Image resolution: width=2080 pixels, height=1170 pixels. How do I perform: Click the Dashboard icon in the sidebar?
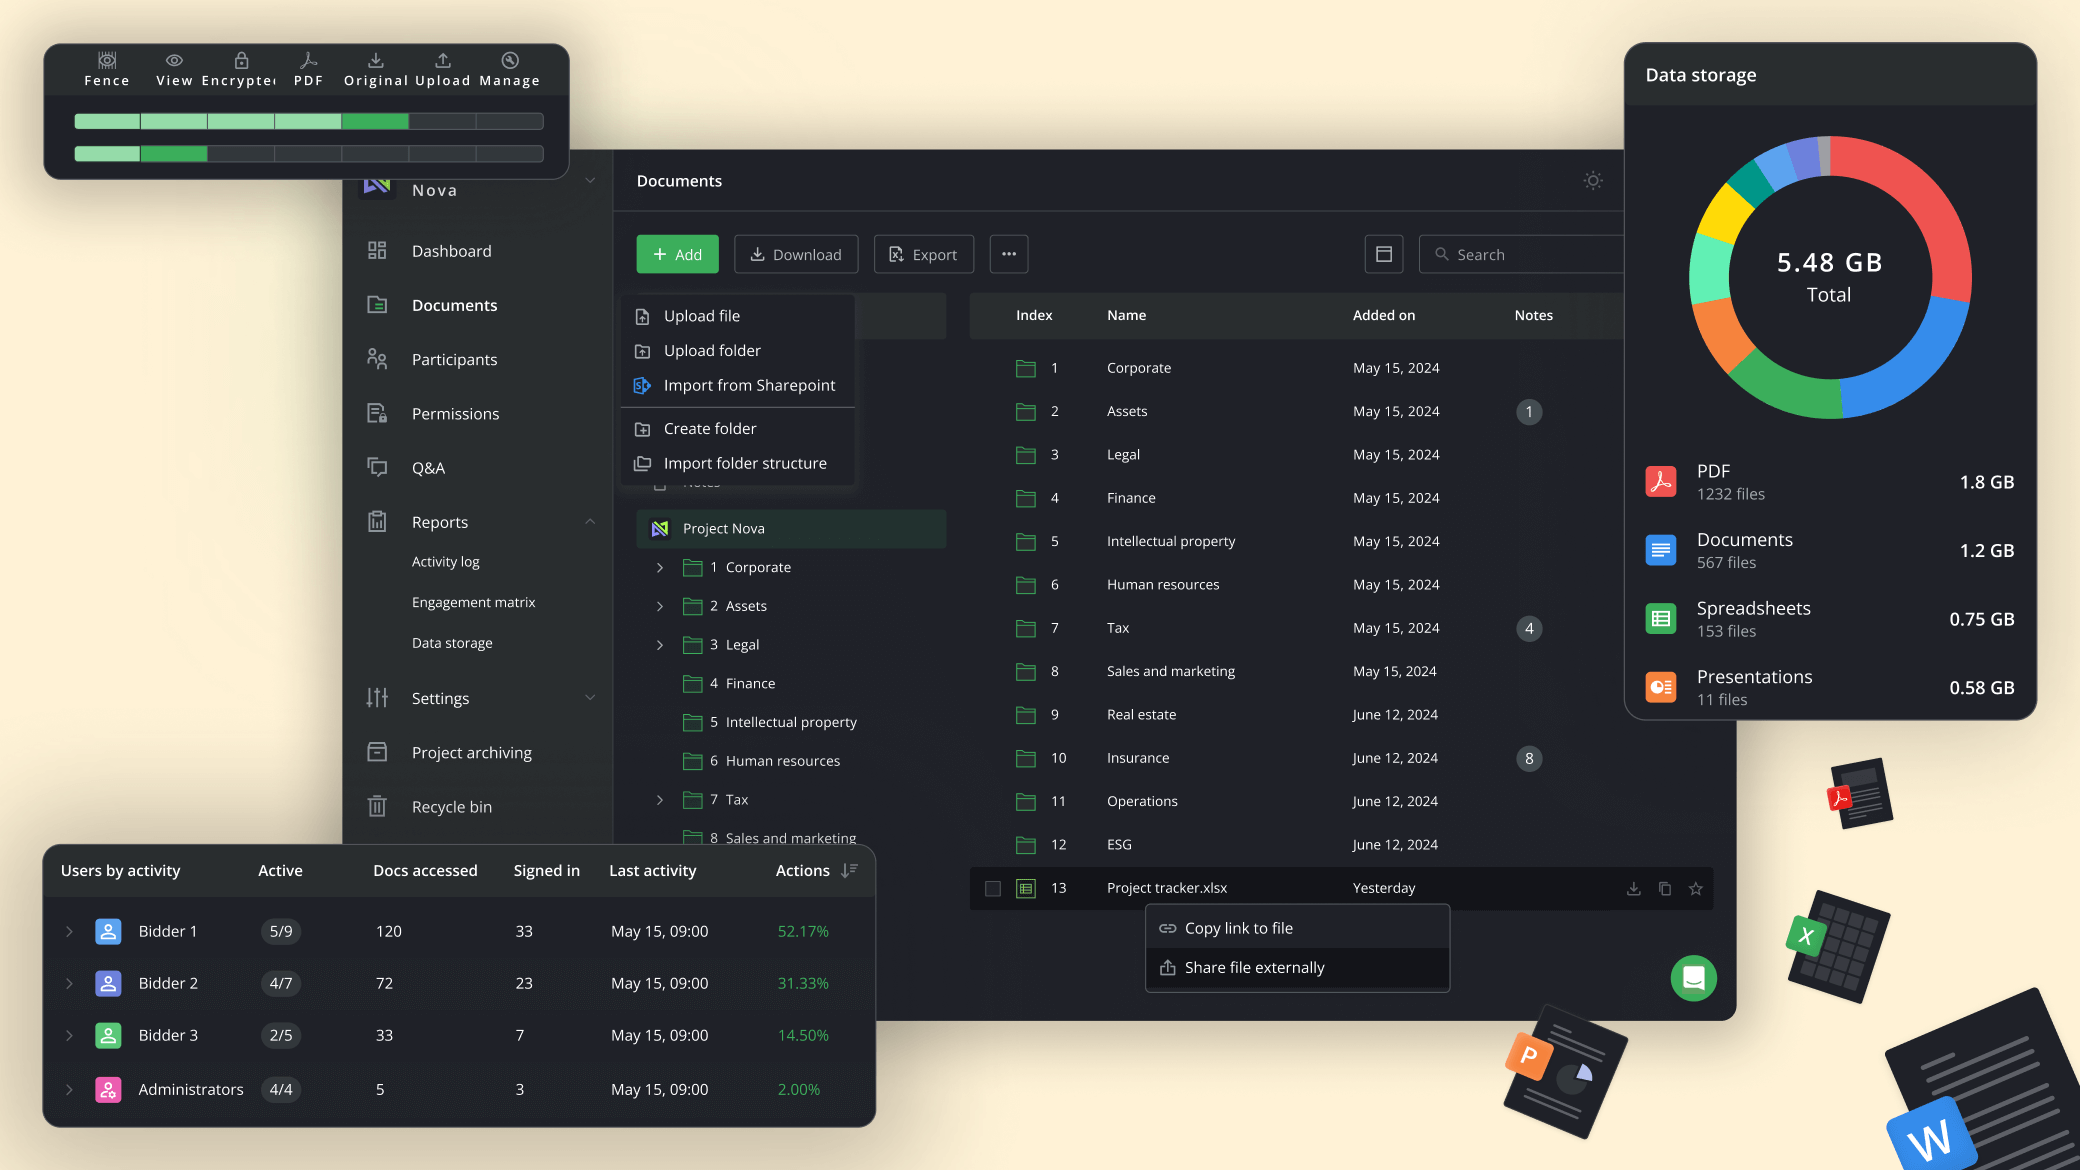377,251
